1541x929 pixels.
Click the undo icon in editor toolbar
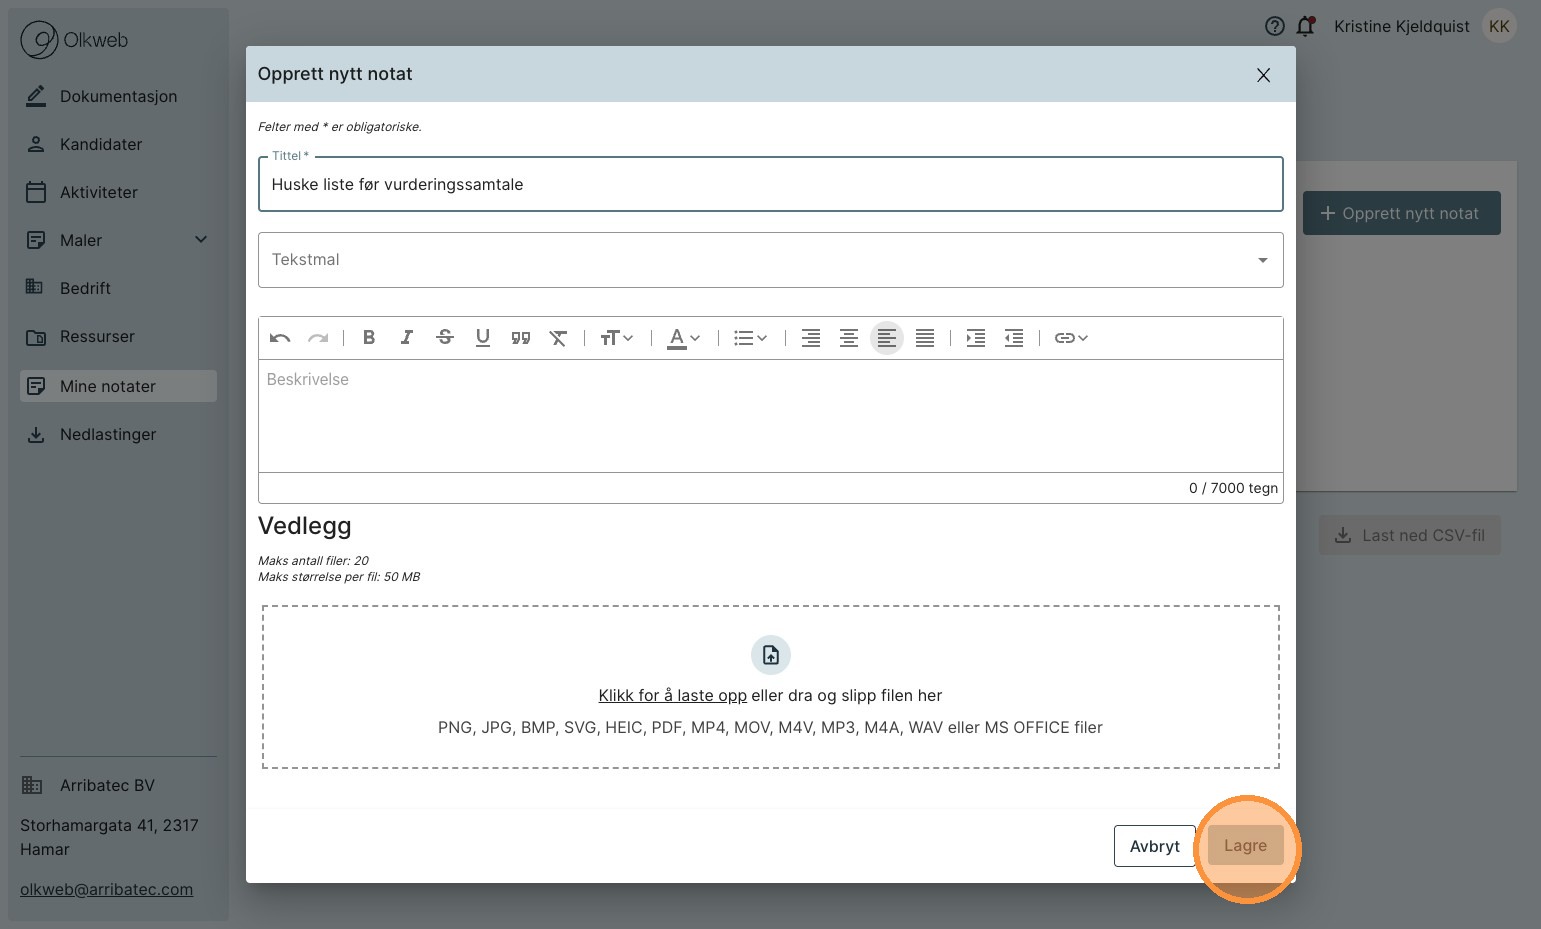[x=280, y=338]
